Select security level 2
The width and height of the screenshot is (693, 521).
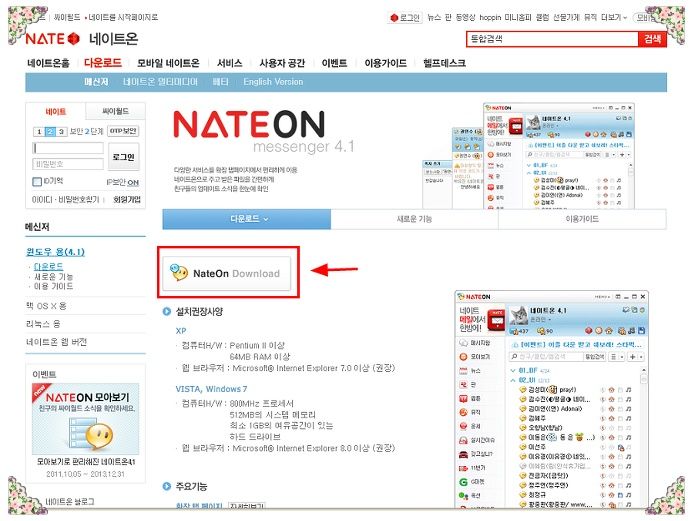(50, 131)
